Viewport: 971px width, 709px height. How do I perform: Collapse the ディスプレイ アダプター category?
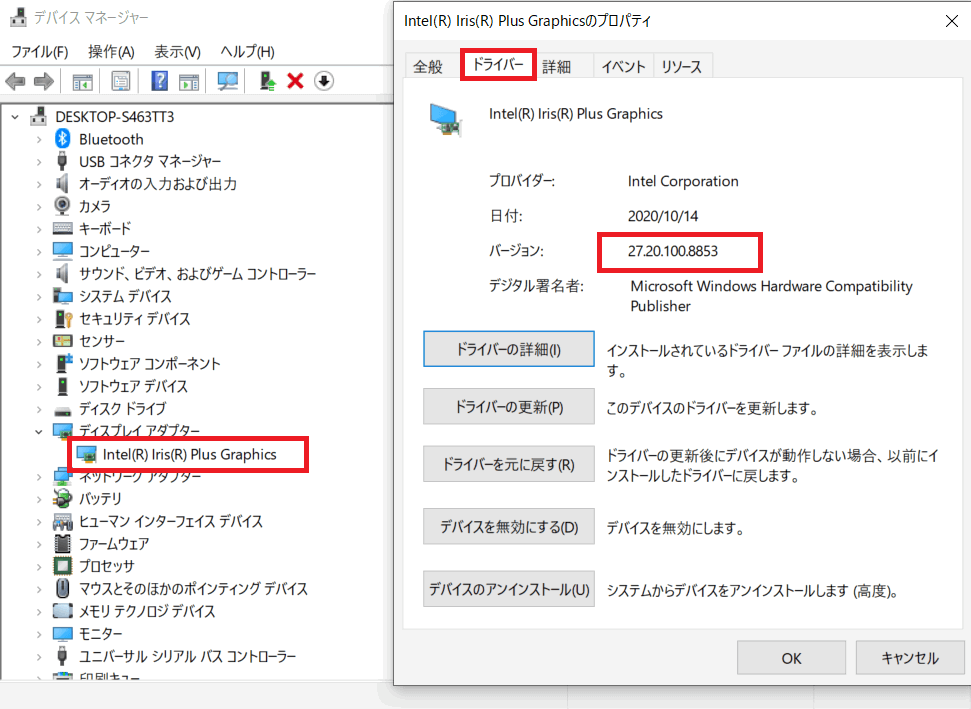point(38,431)
